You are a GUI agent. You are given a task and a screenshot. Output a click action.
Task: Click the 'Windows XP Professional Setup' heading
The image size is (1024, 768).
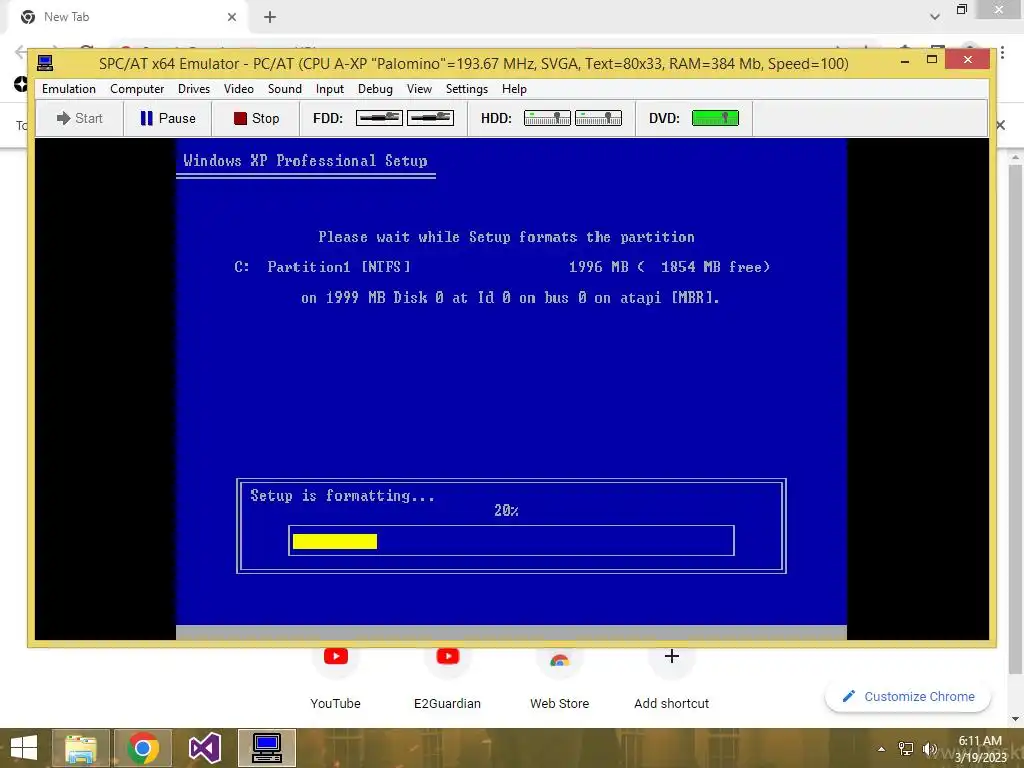tap(305, 161)
